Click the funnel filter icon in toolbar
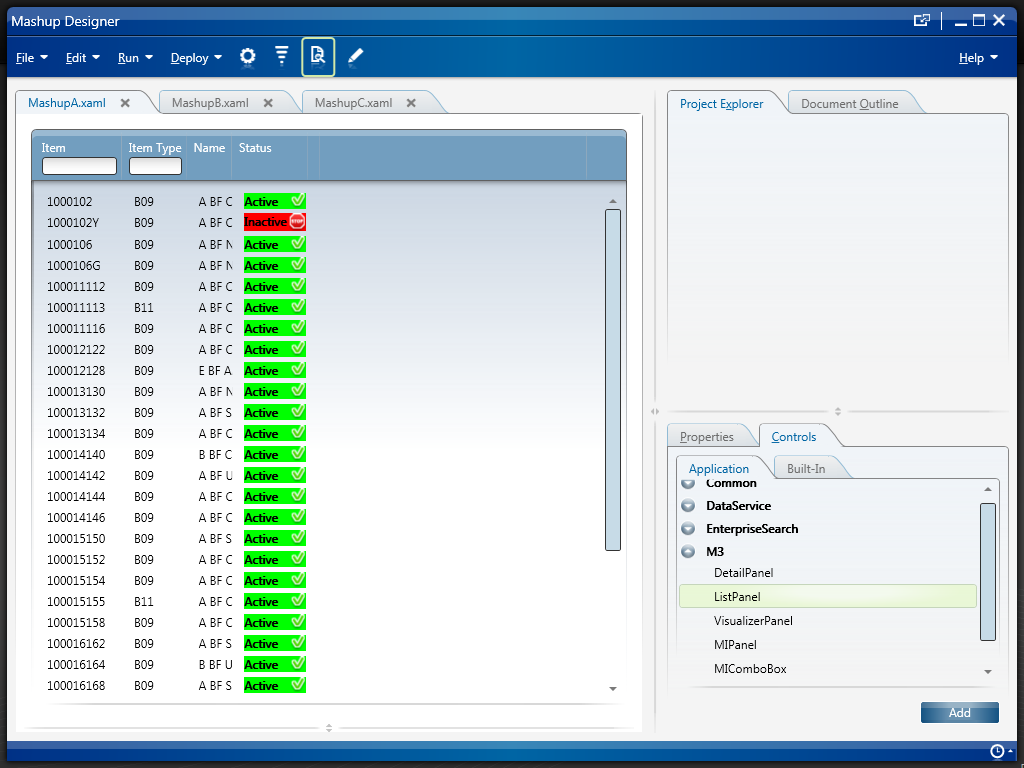 (x=282, y=57)
